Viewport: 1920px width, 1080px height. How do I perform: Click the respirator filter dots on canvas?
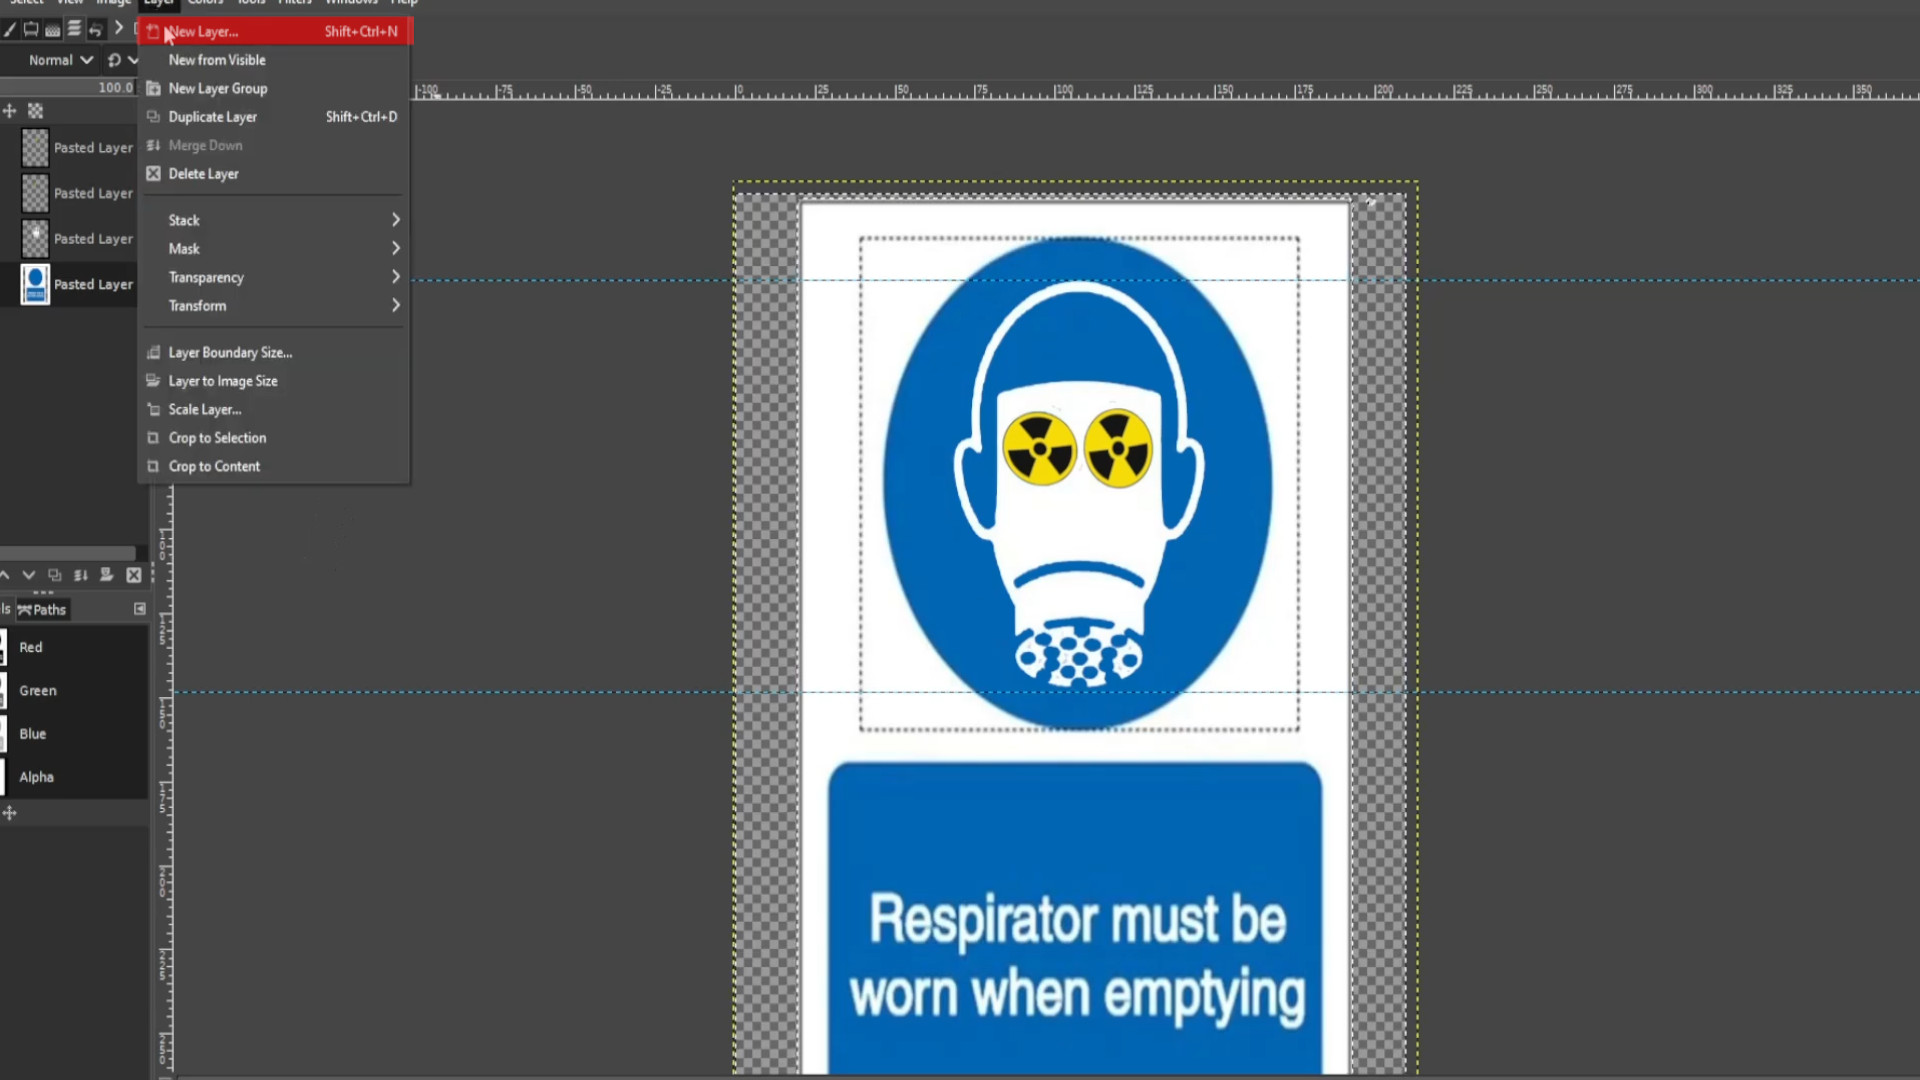click(1079, 654)
